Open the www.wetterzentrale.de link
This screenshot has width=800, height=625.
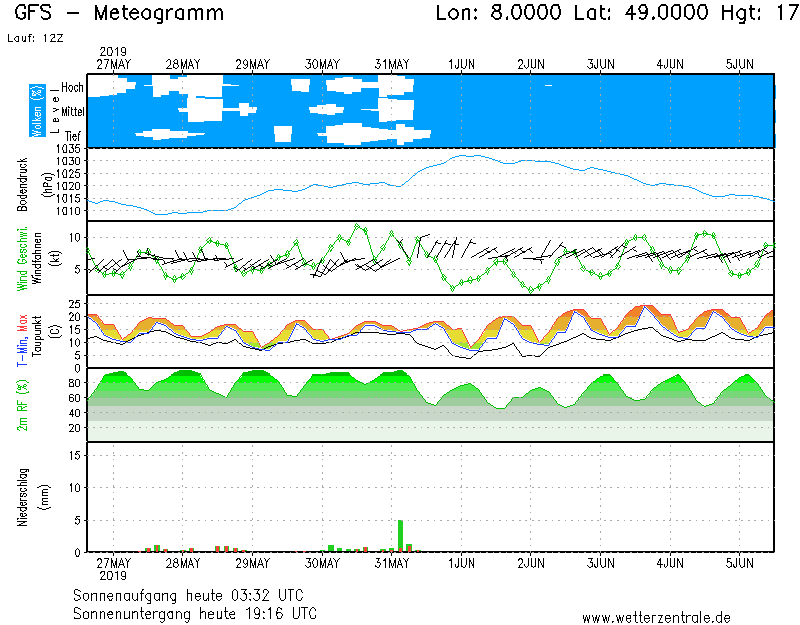coord(656,618)
